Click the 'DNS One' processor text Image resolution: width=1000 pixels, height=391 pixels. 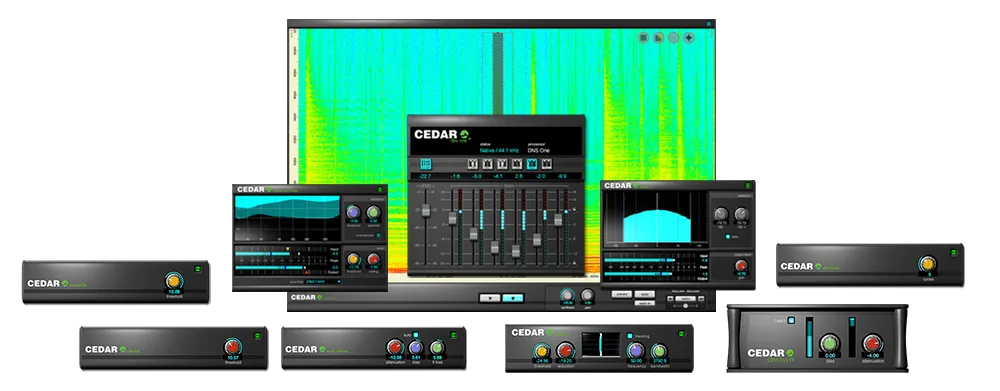[x=538, y=151]
